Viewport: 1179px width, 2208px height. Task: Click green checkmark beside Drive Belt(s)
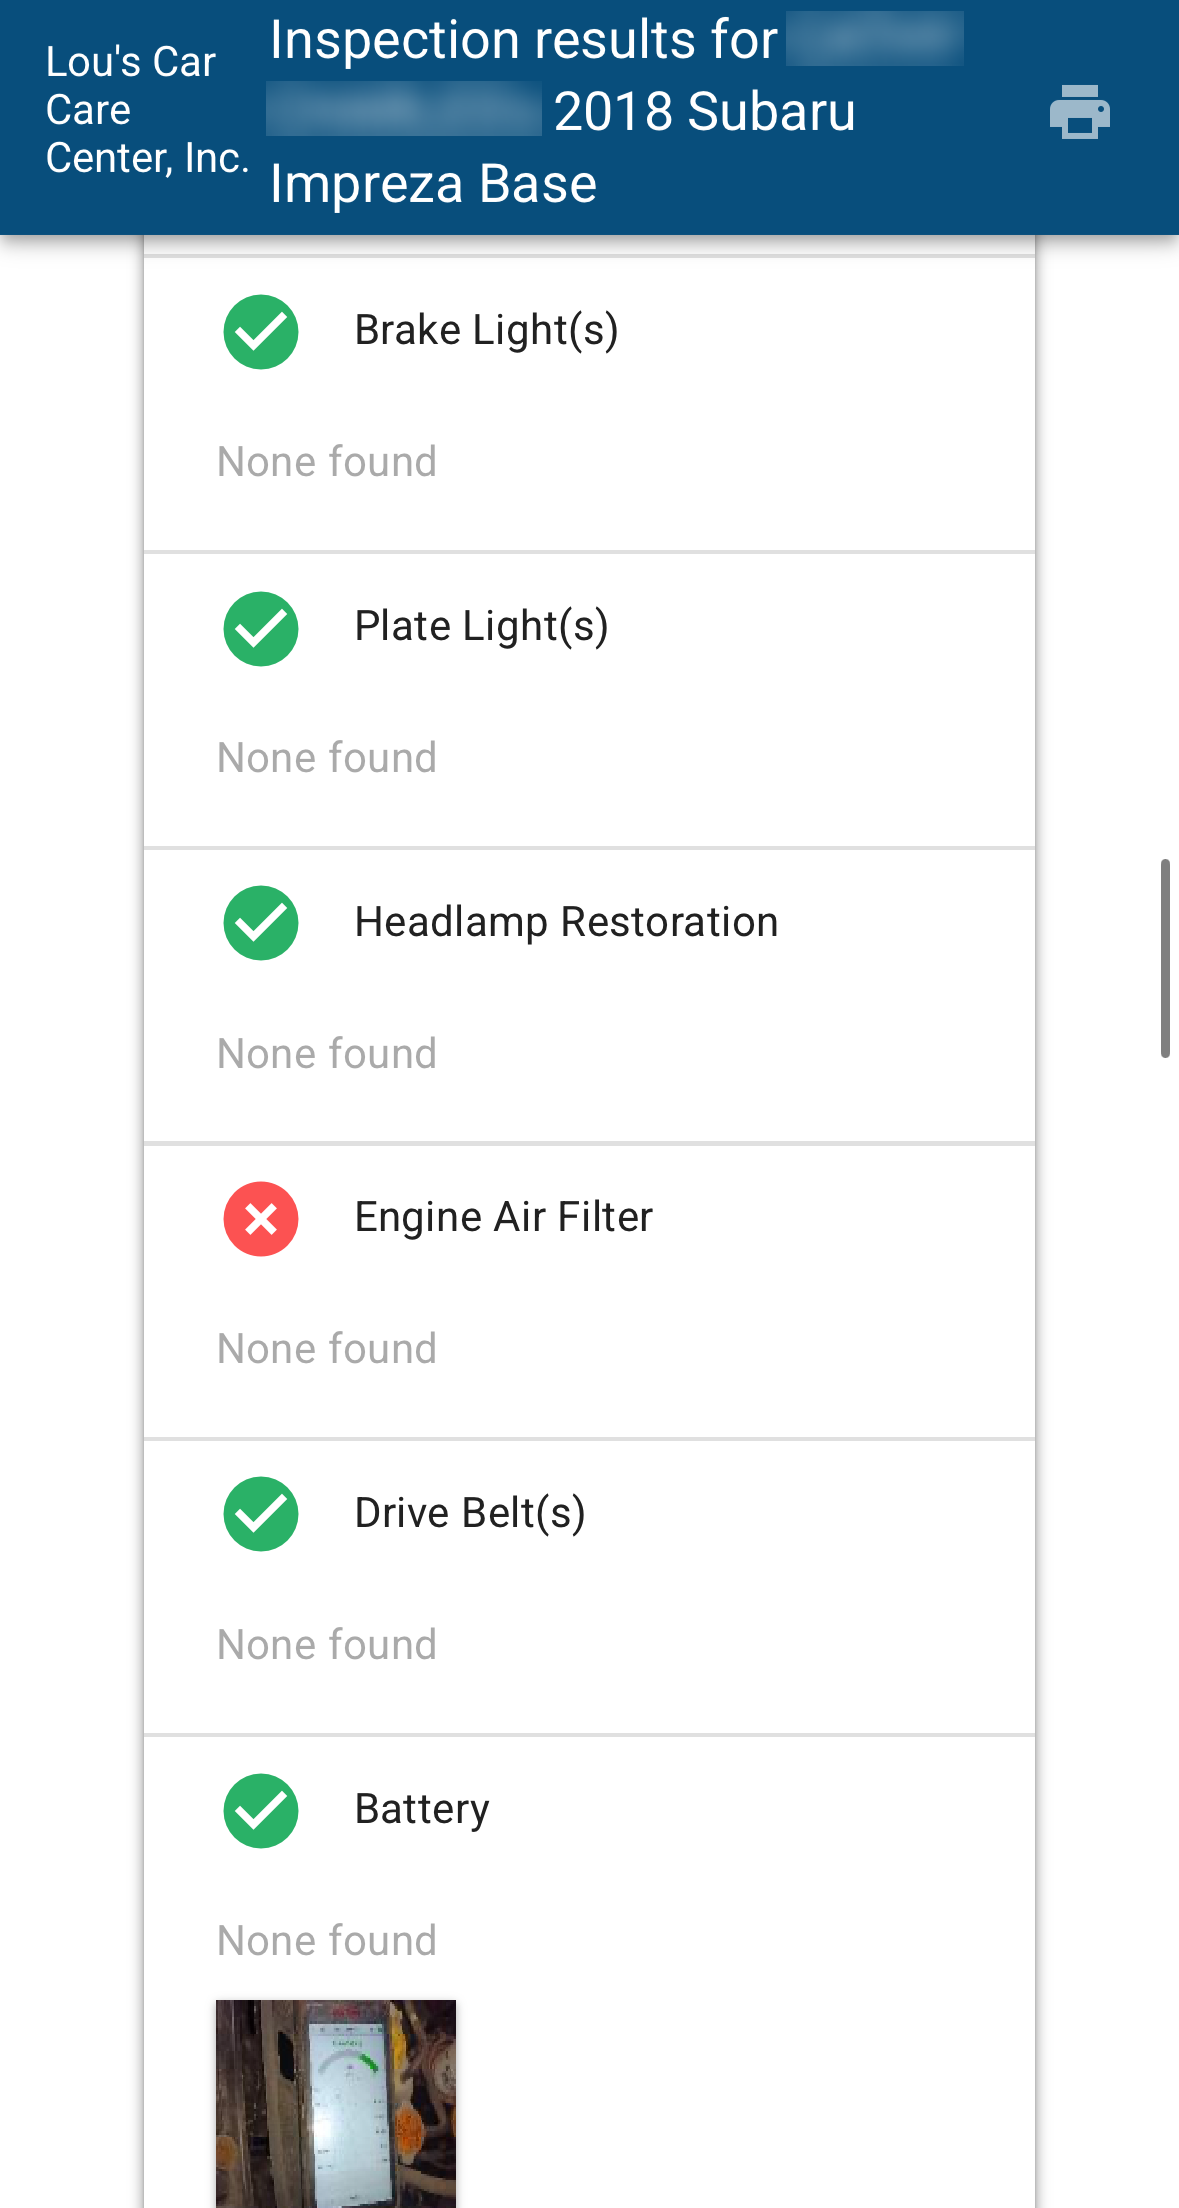261,1514
